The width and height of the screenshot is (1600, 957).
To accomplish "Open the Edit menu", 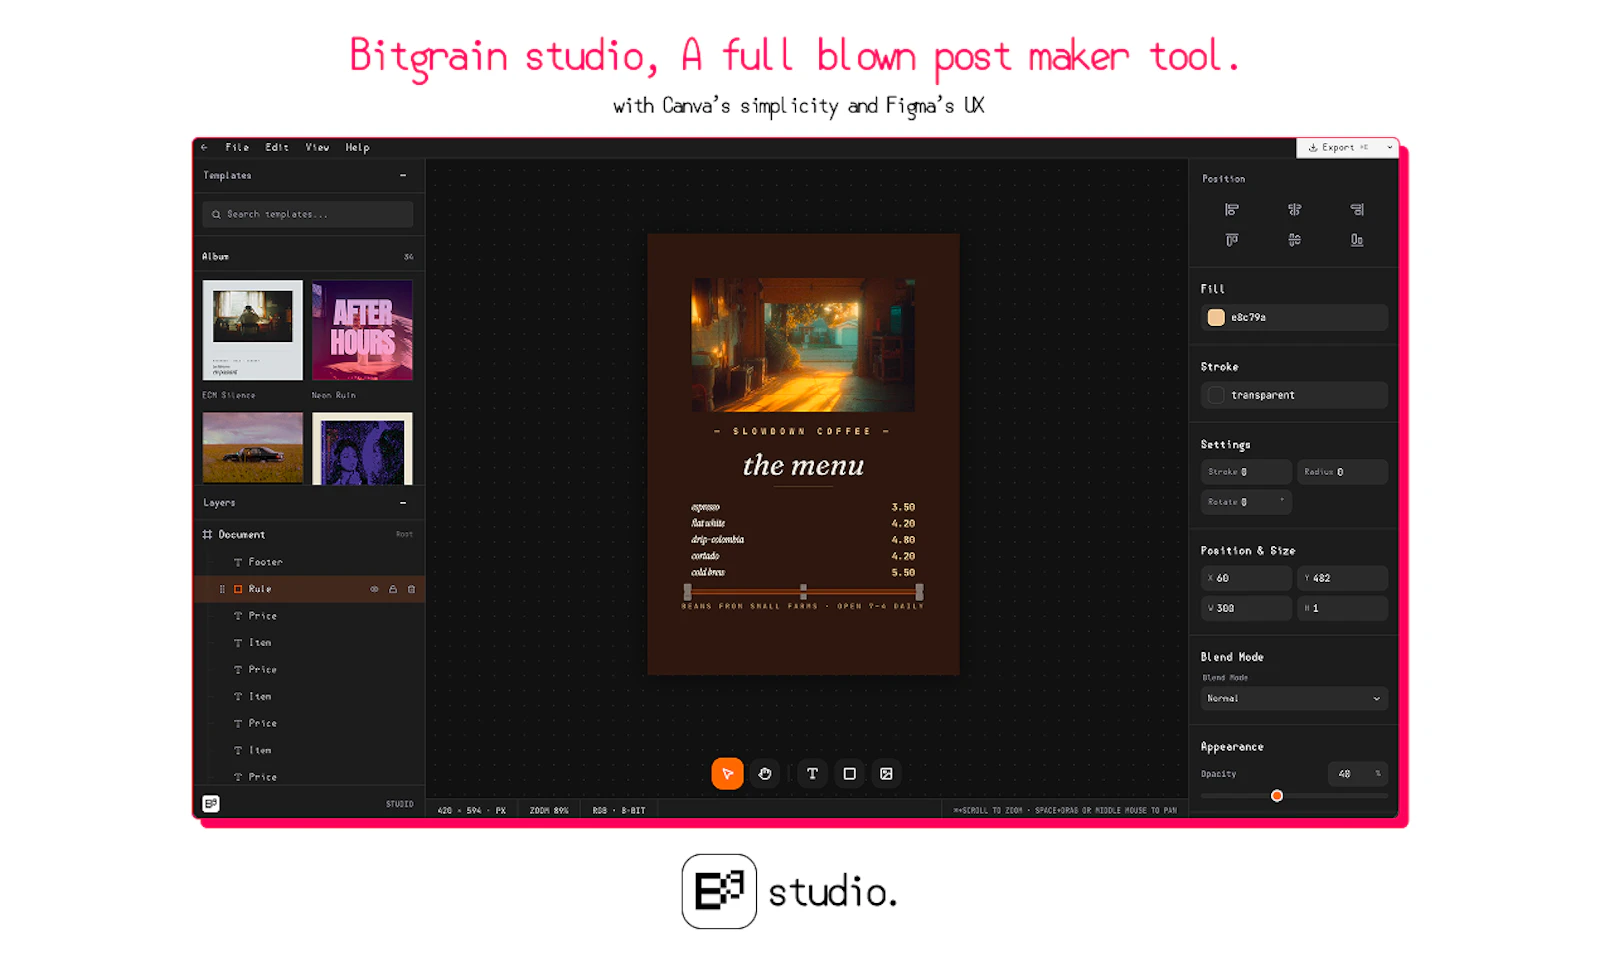I will [x=277, y=147].
